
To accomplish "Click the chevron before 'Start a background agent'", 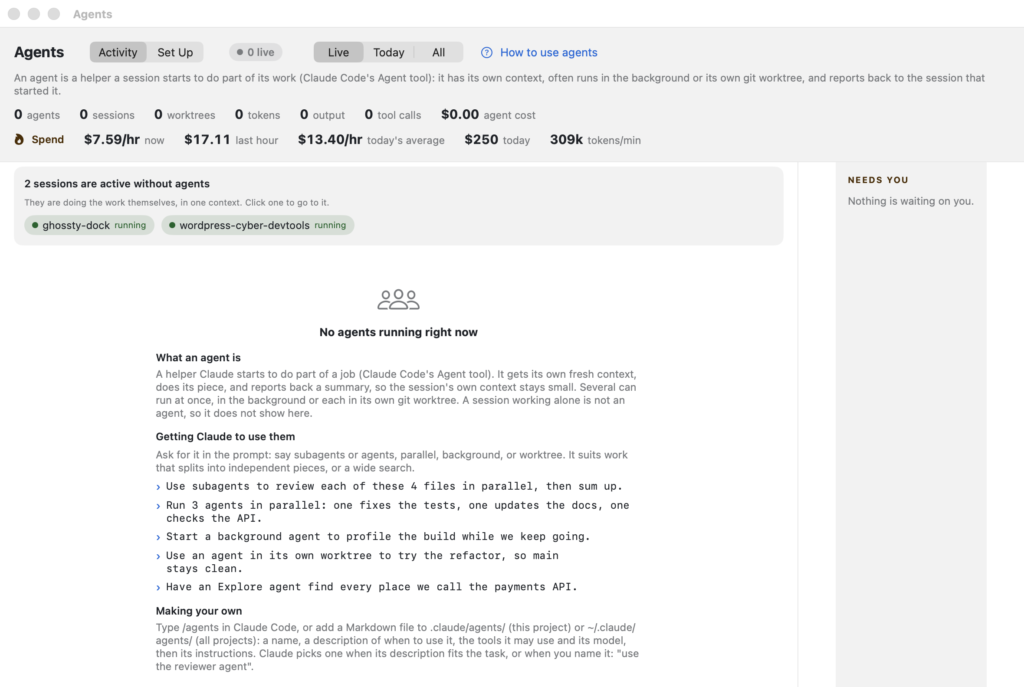I will 158,537.
